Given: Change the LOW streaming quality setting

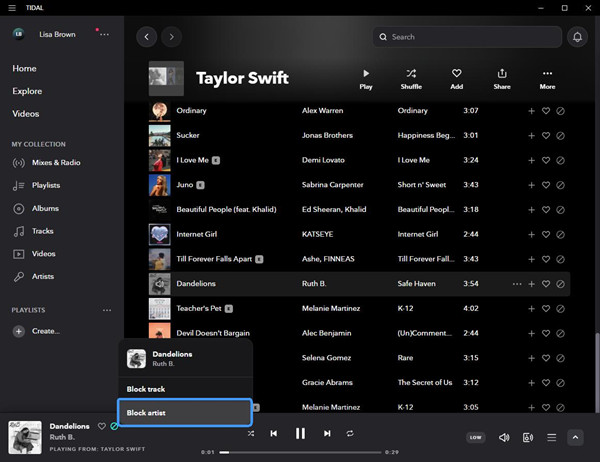Looking at the screenshot, I should [x=476, y=438].
